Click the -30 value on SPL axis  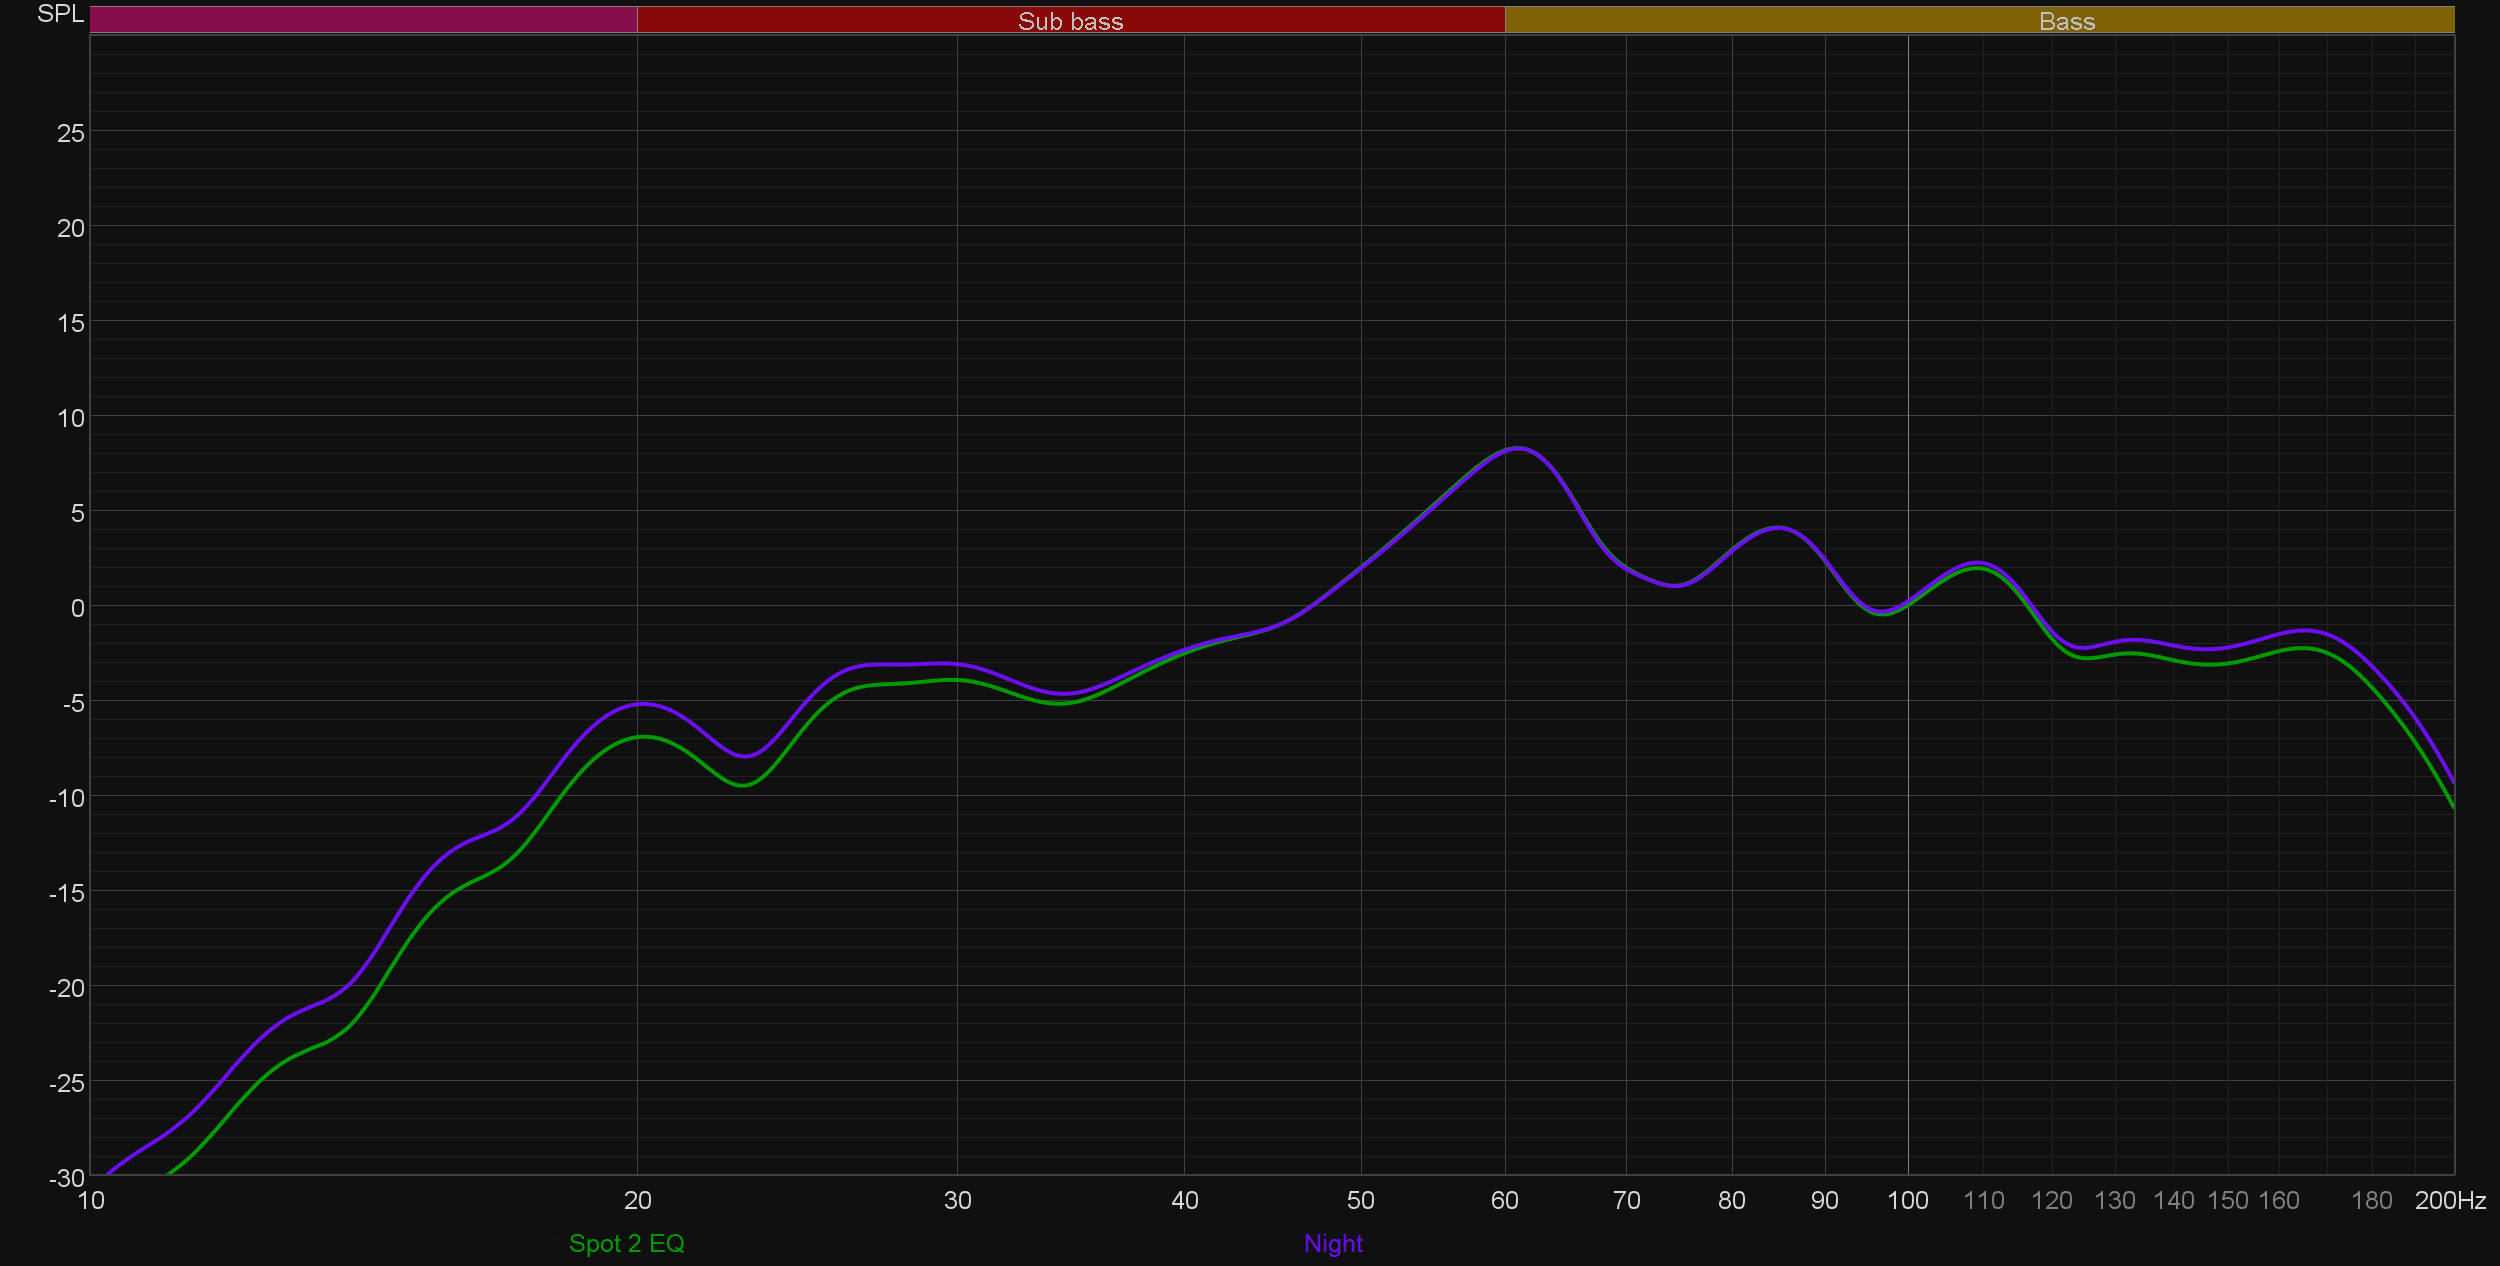click(67, 1178)
